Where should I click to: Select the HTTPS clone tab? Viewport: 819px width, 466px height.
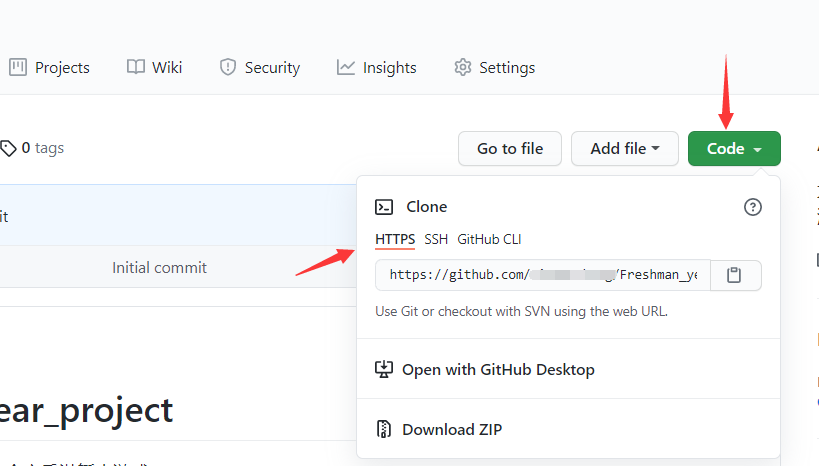(x=395, y=239)
